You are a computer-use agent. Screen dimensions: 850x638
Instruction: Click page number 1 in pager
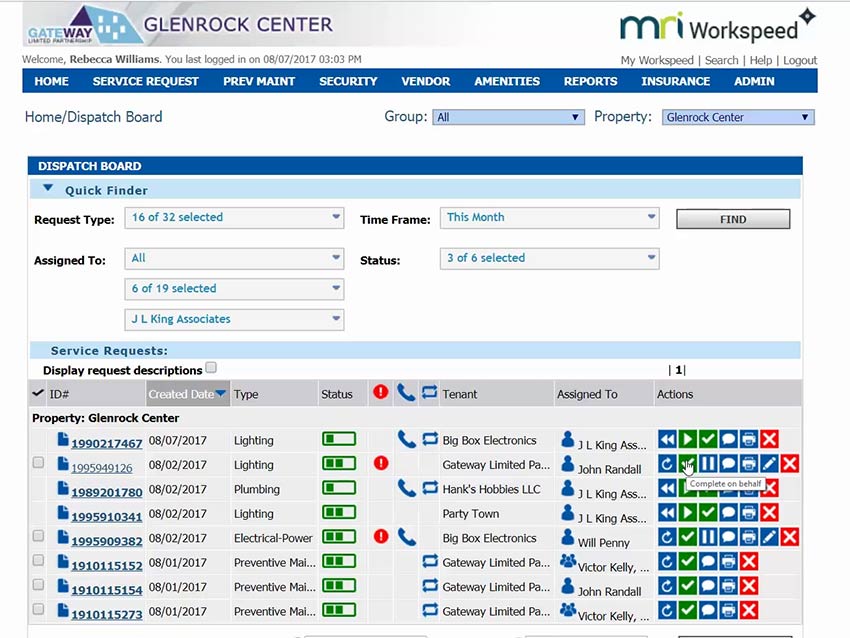tap(678, 370)
